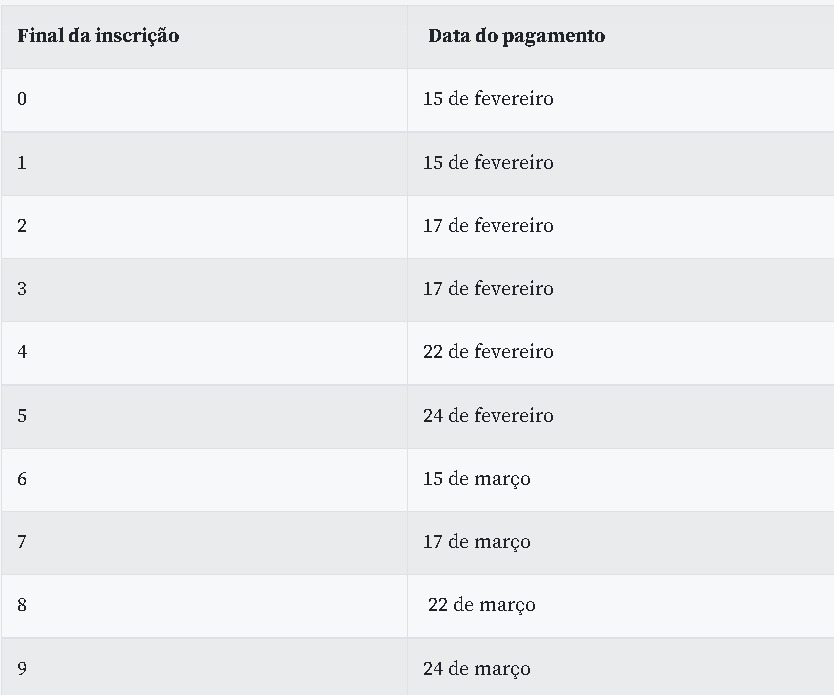
Task: Click the "22 de fevereiro" payment date
Action: click(x=488, y=352)
